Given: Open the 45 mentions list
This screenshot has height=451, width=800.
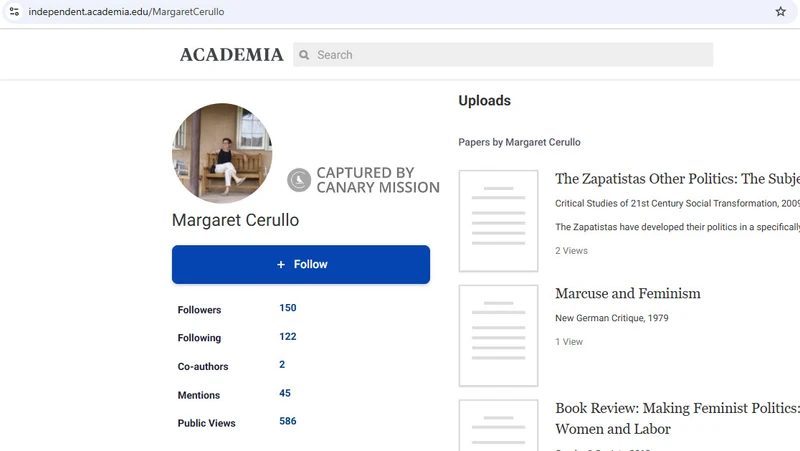Looking at the screenshot, I should (285, 393).
